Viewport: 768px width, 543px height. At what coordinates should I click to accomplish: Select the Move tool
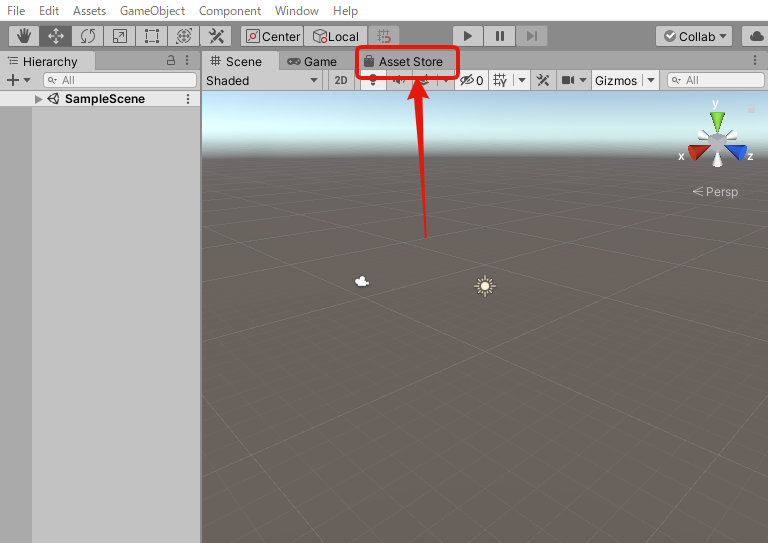pos(56,36)
